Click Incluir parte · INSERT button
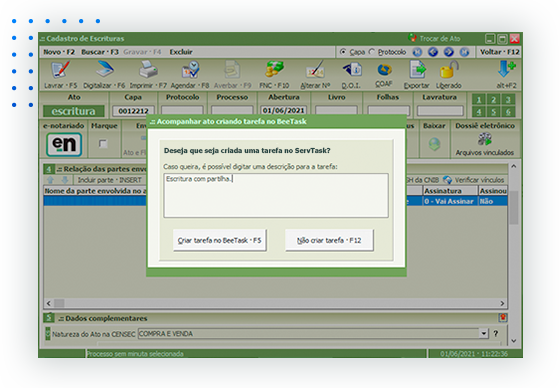 tap(109, 180)
